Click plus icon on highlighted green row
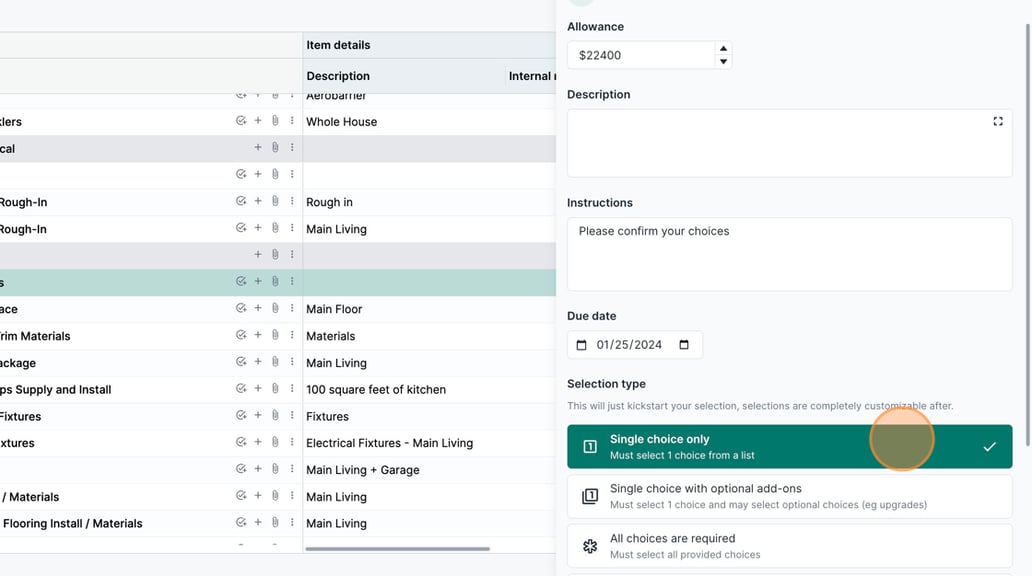Image resolution: width=1032 pixels, height=576 pixels. 258,282
